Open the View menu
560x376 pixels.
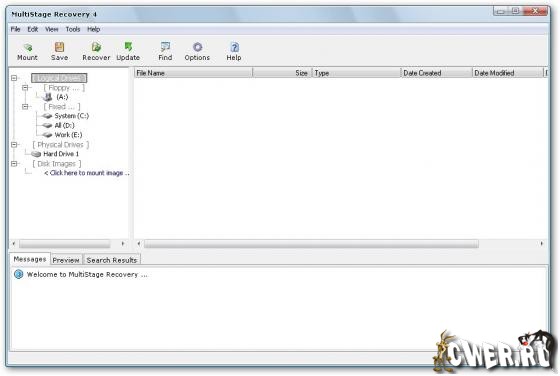click(x=51, y=29)
